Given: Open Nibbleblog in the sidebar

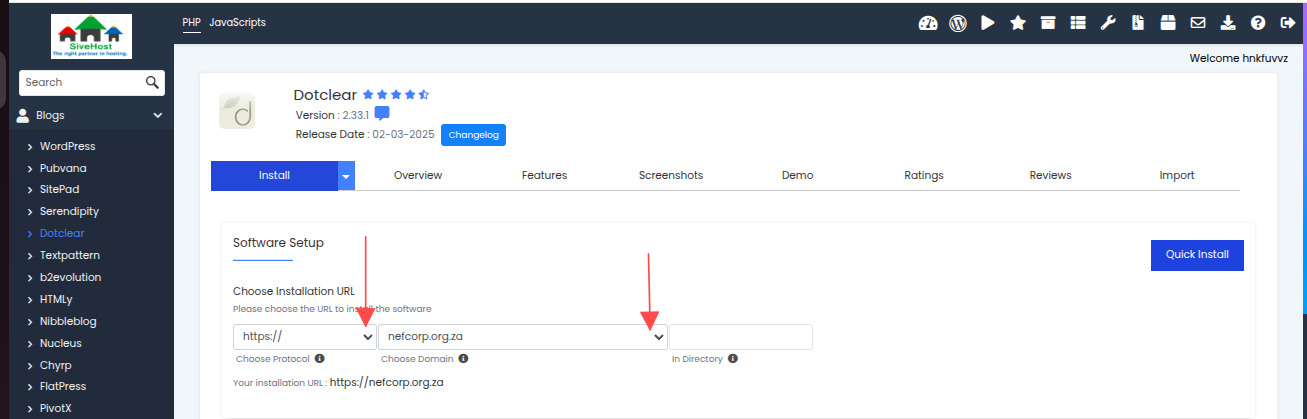Looking at the screenshot, I should pyautogui.click(x=68, y=321).
